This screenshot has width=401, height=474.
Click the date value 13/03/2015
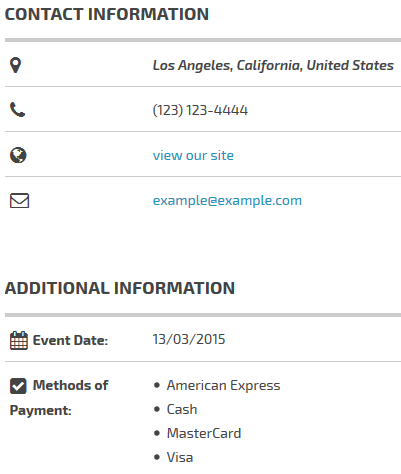pos(189,339)
